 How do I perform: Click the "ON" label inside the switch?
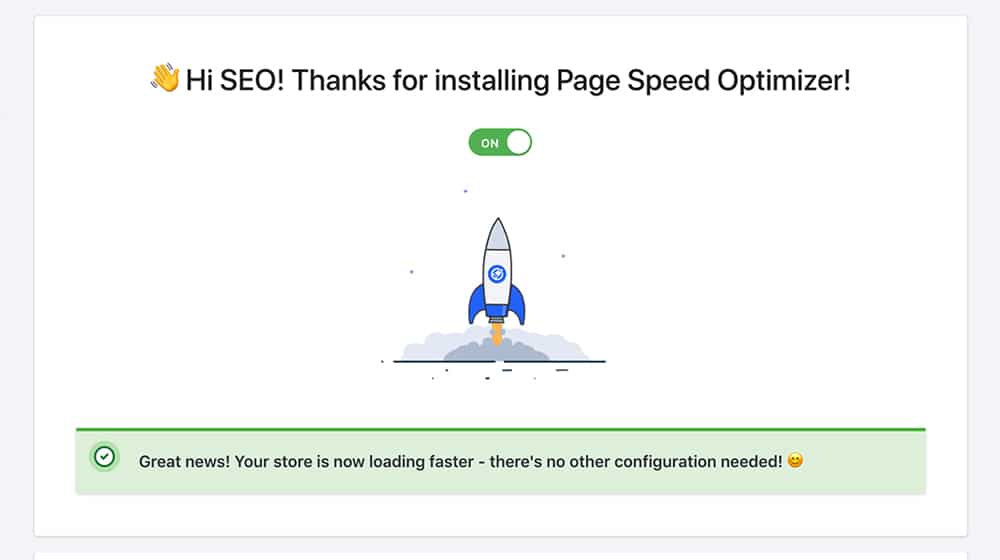tap(489, 144)
